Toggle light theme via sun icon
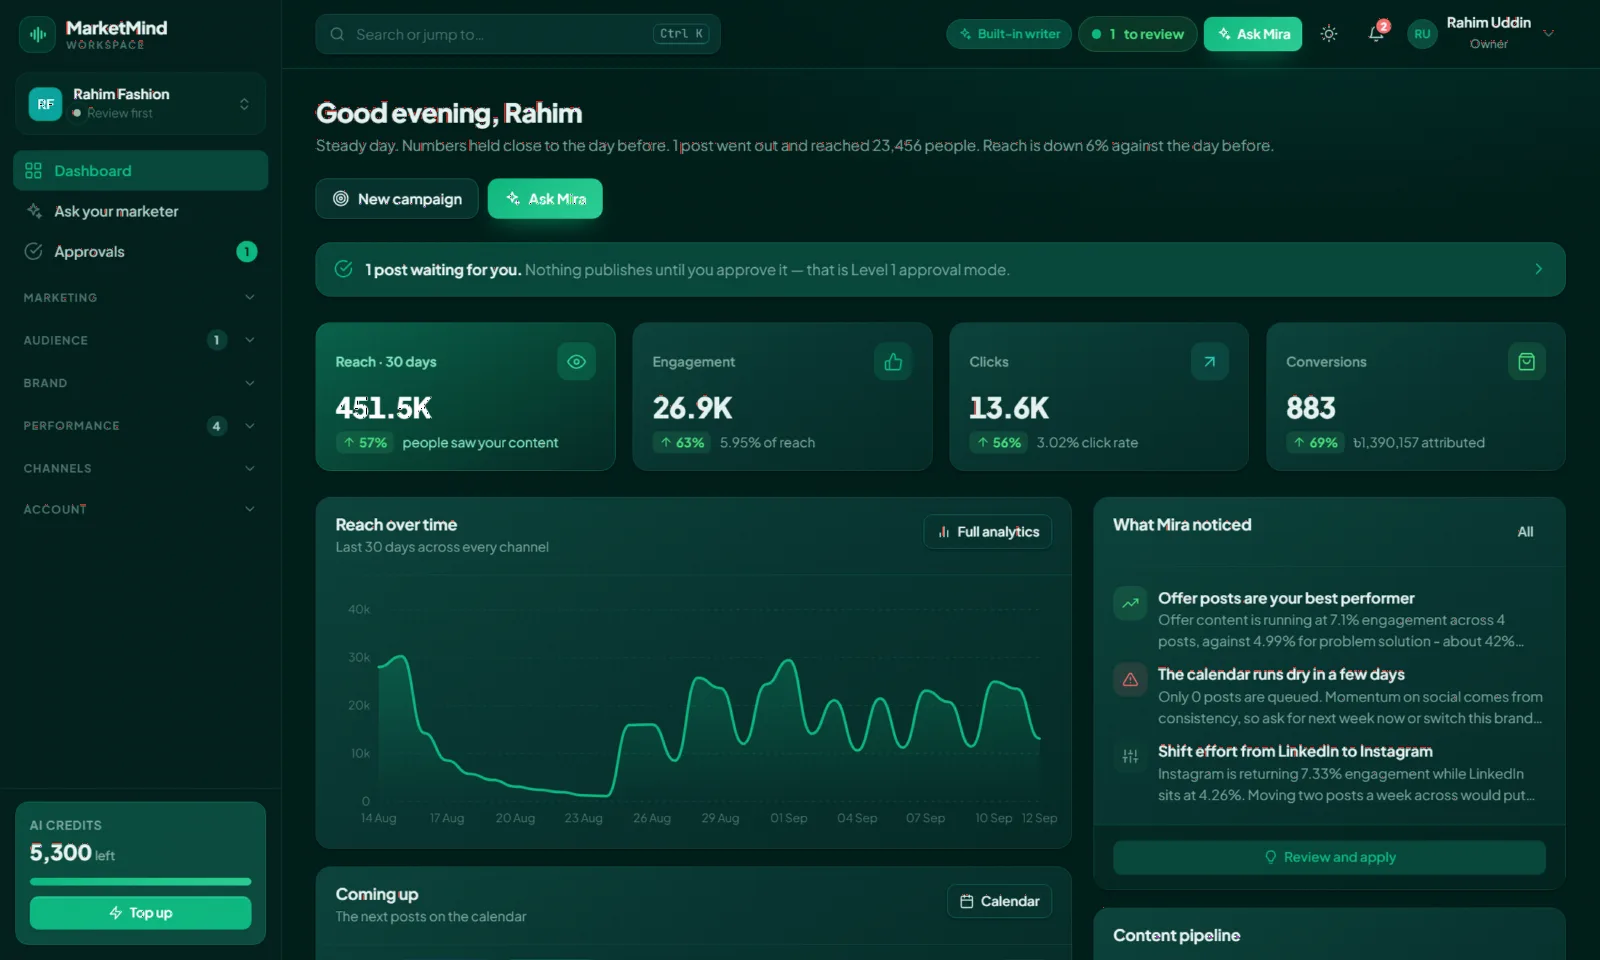 pyautogui.click(x=1328, y=34)
